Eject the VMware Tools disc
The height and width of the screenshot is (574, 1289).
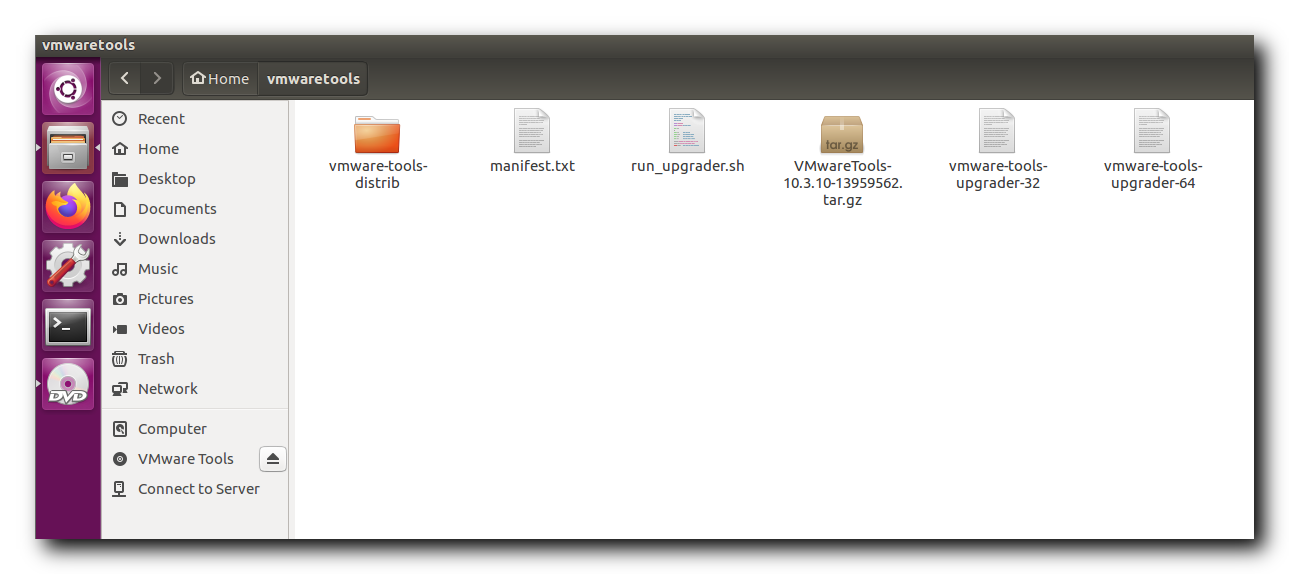tap(273, 459)
